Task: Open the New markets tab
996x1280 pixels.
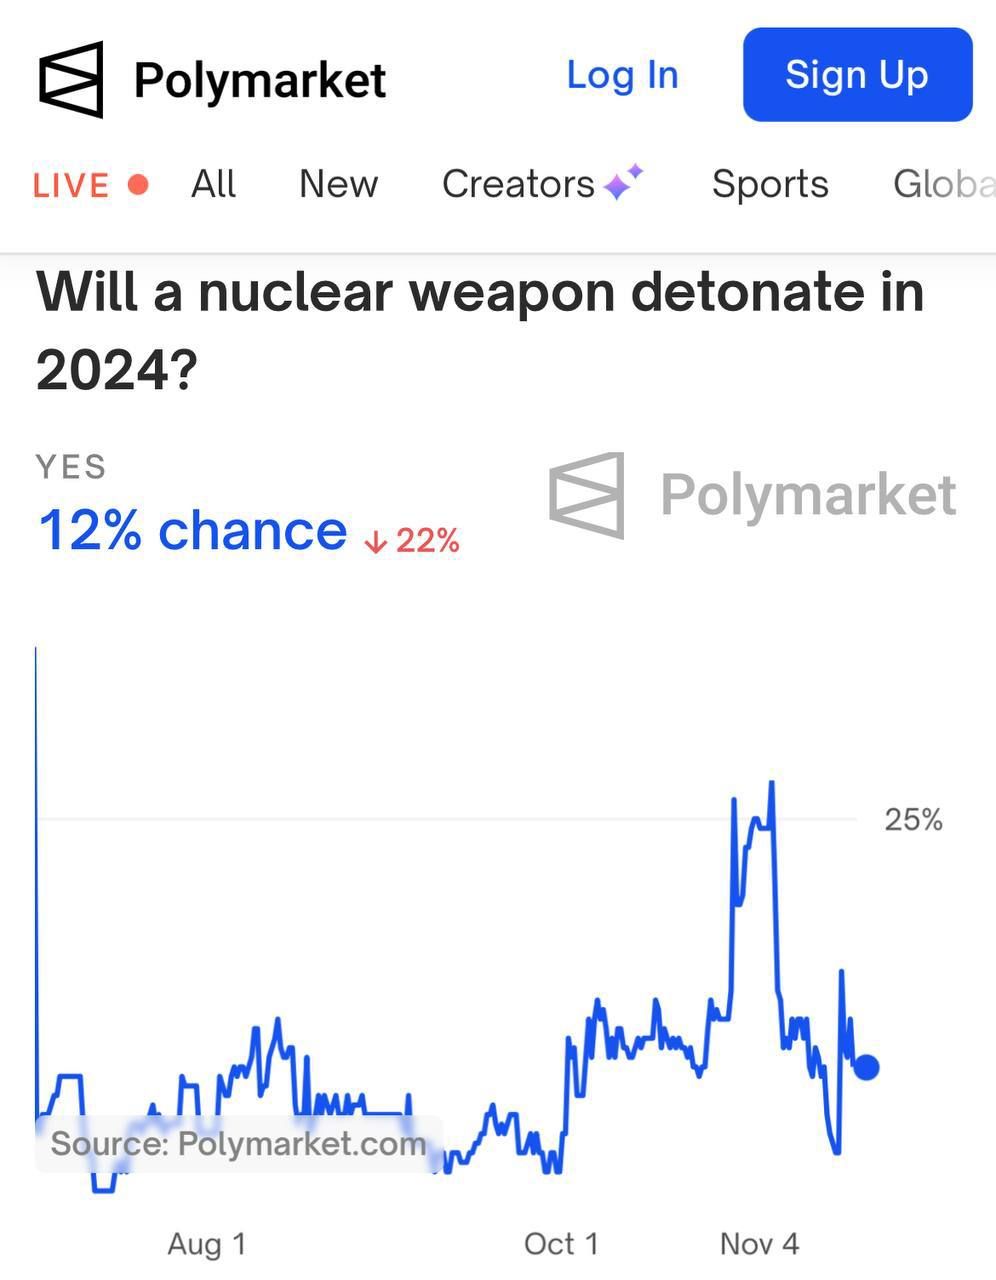Action: [x=338, y=185]
